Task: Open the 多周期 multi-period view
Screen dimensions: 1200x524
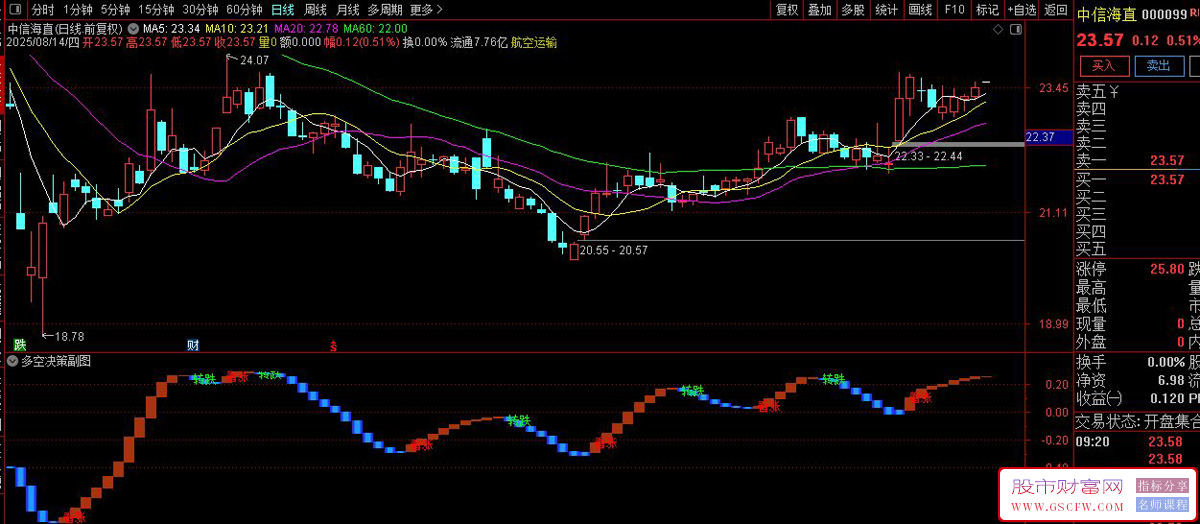Action: click(x=385, y=9)
